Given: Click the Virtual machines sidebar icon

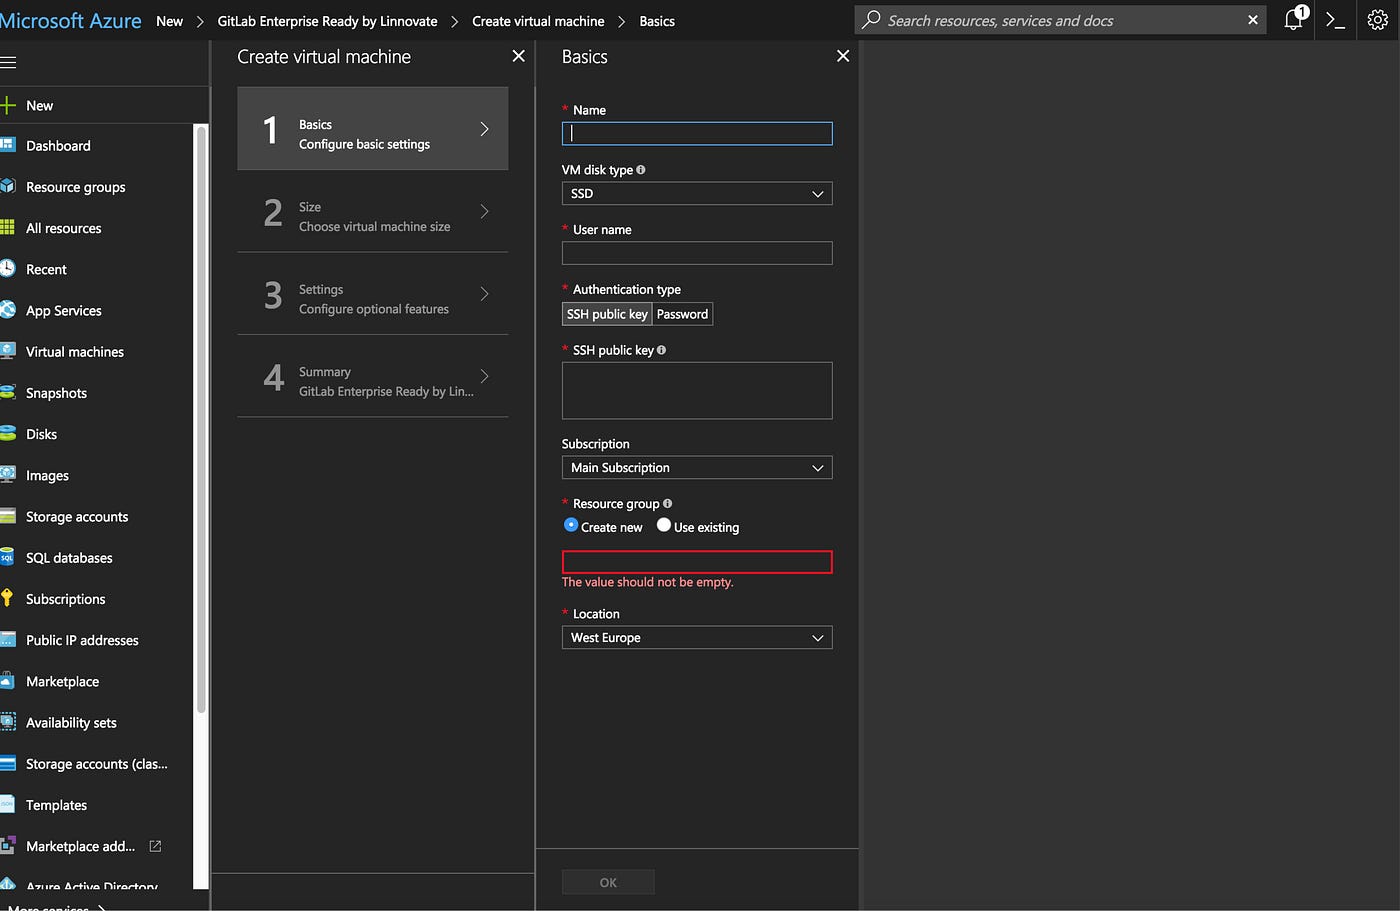Looking at the screenshot, I should tap(8, 352).
